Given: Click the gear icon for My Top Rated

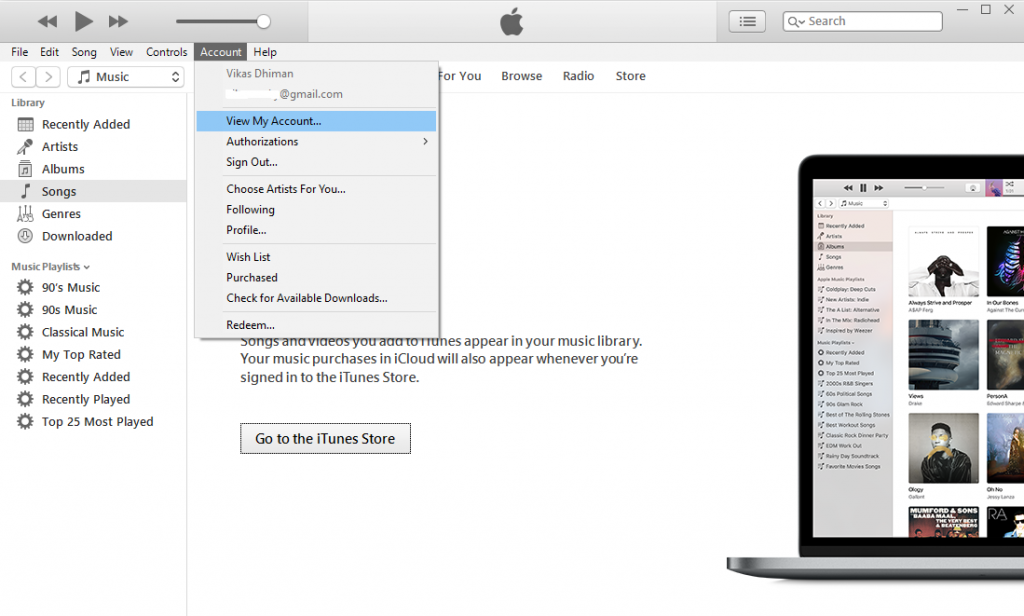Looking at the screenshot, I should coord(25,354).
